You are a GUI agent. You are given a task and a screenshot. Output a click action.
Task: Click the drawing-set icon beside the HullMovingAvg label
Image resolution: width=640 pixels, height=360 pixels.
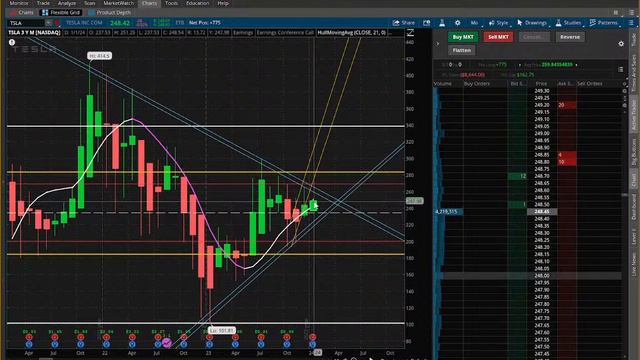[411, 33]
